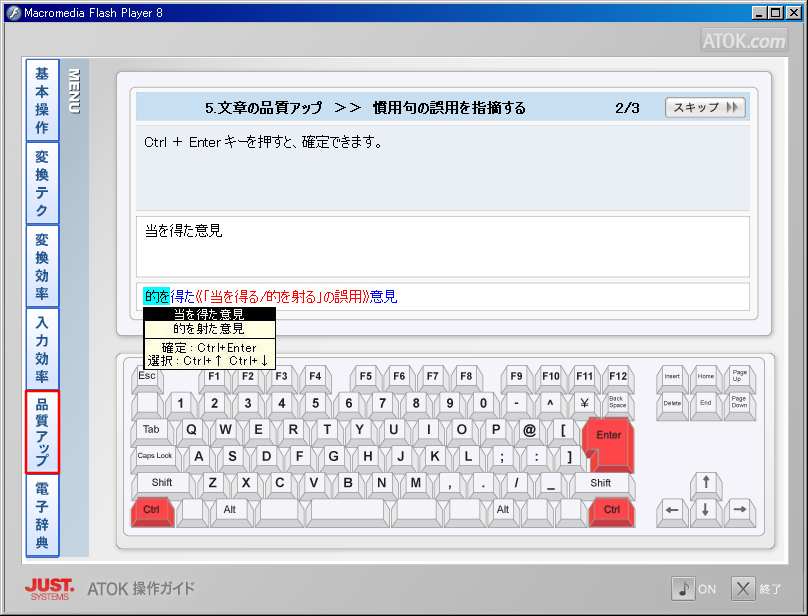The width and height of the screenshot is (808, 616).
Task: Open the 基本操作 menu tab
Action: coord(42,100)
